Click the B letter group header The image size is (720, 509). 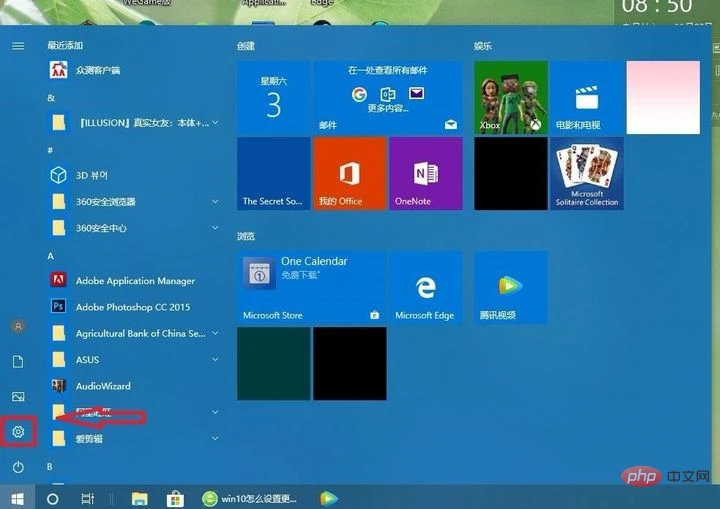coord(50,466)
